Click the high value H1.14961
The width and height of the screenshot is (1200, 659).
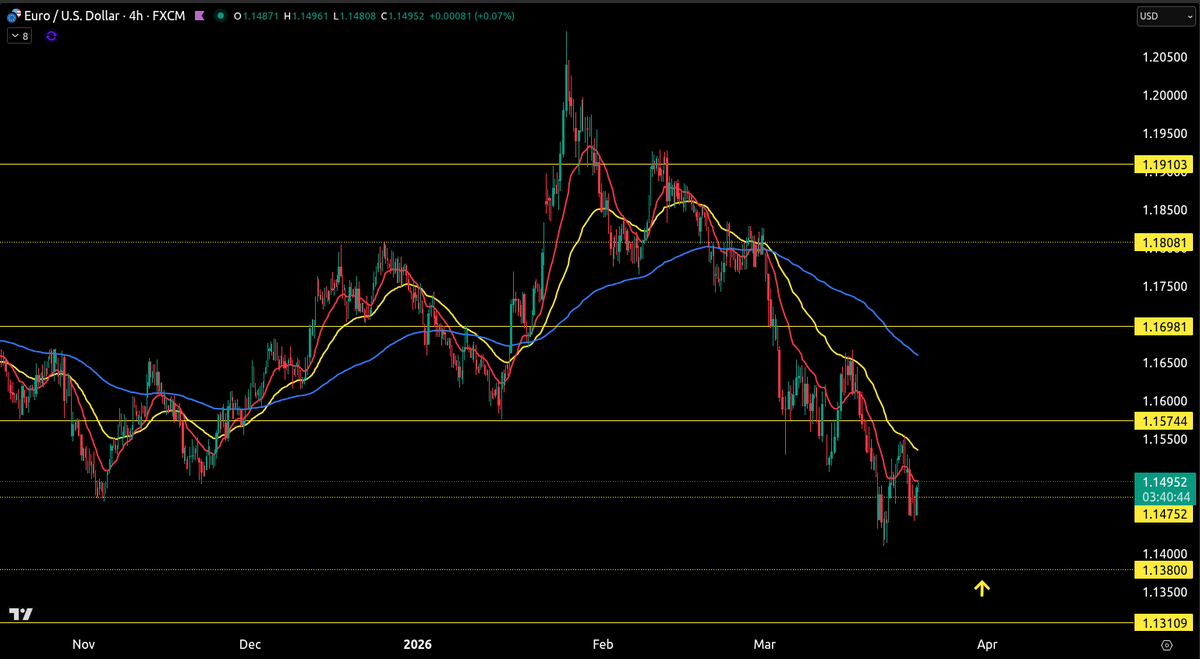[x=306, y=16]
